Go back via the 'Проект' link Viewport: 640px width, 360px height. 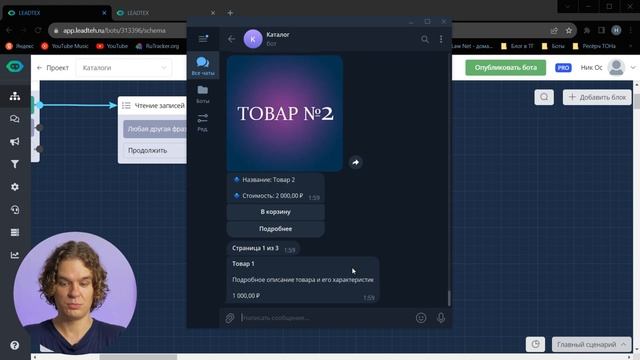(53, 68)
